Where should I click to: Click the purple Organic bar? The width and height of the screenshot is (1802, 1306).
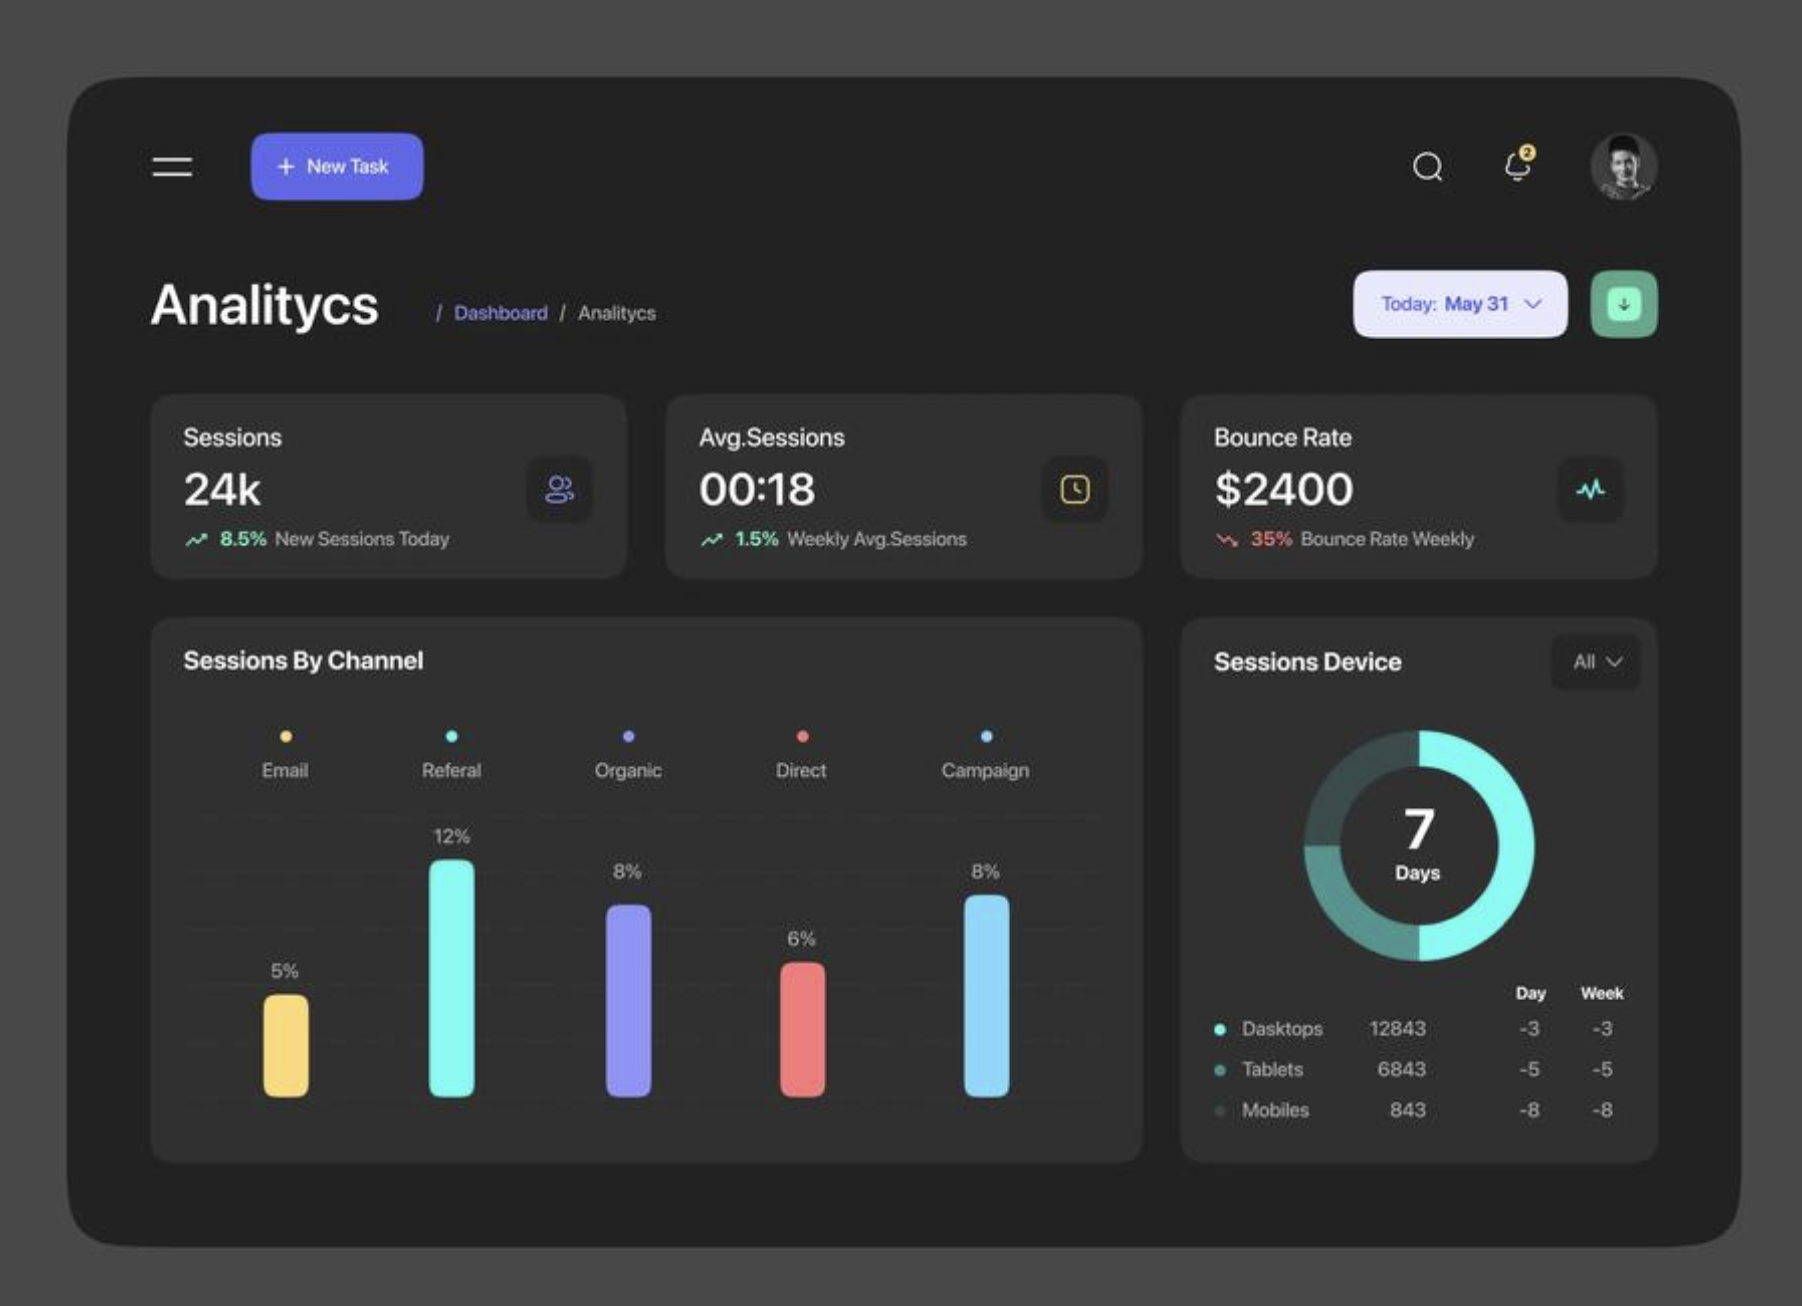pyautogui.click(x=628, y=1000)
